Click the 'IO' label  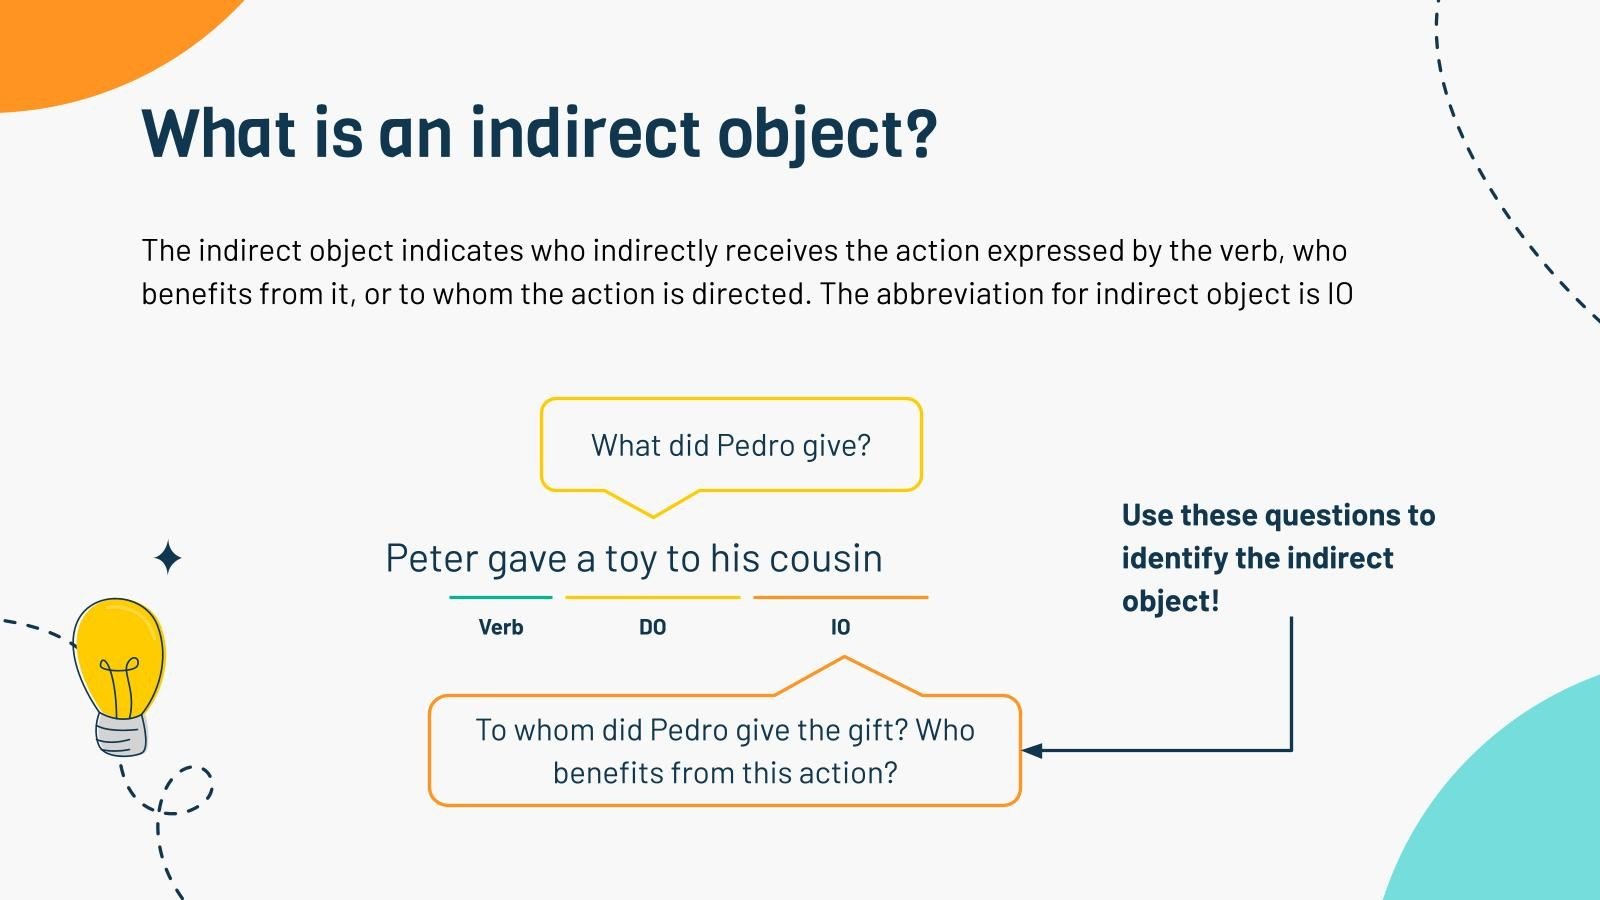pos(840,627)
